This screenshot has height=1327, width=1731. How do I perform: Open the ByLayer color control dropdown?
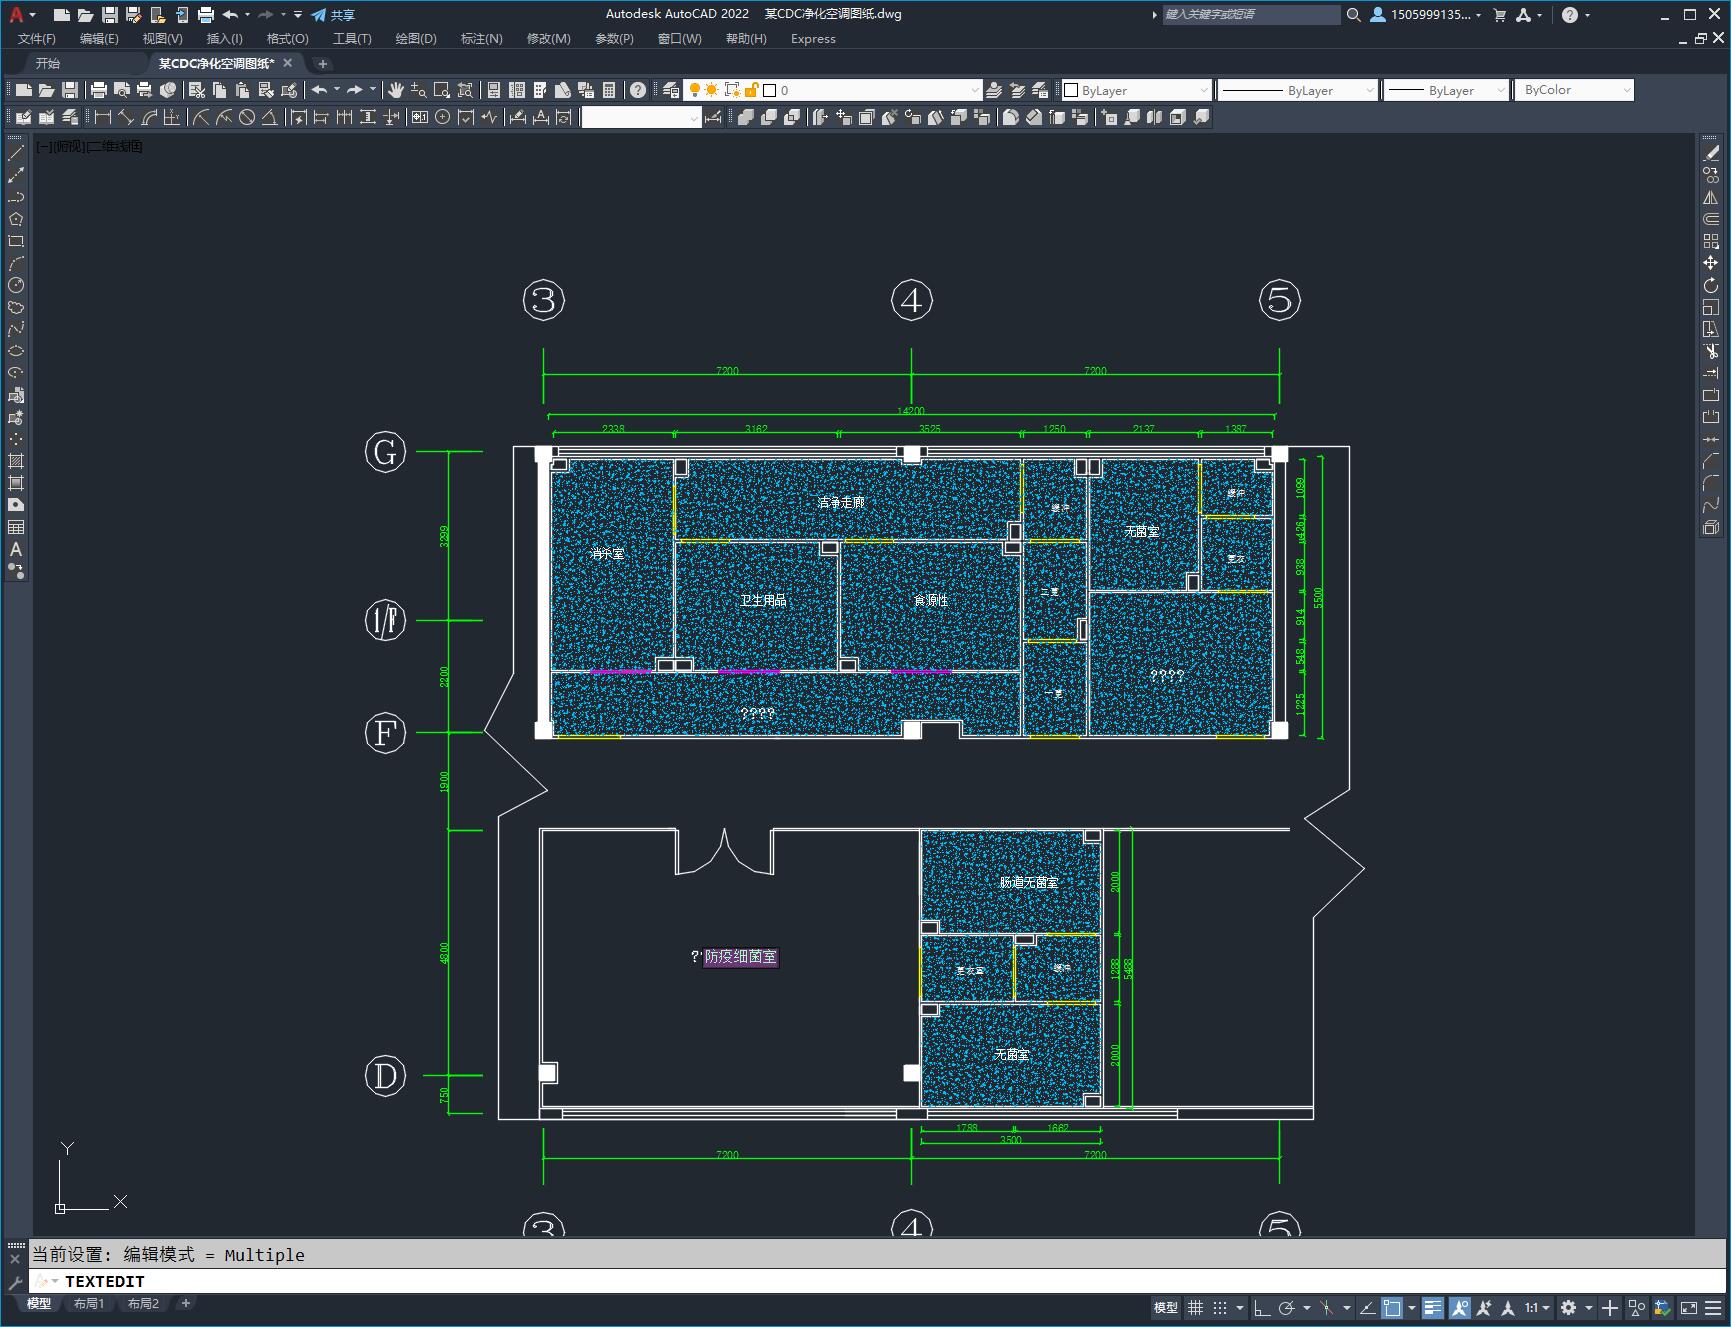1136,90
